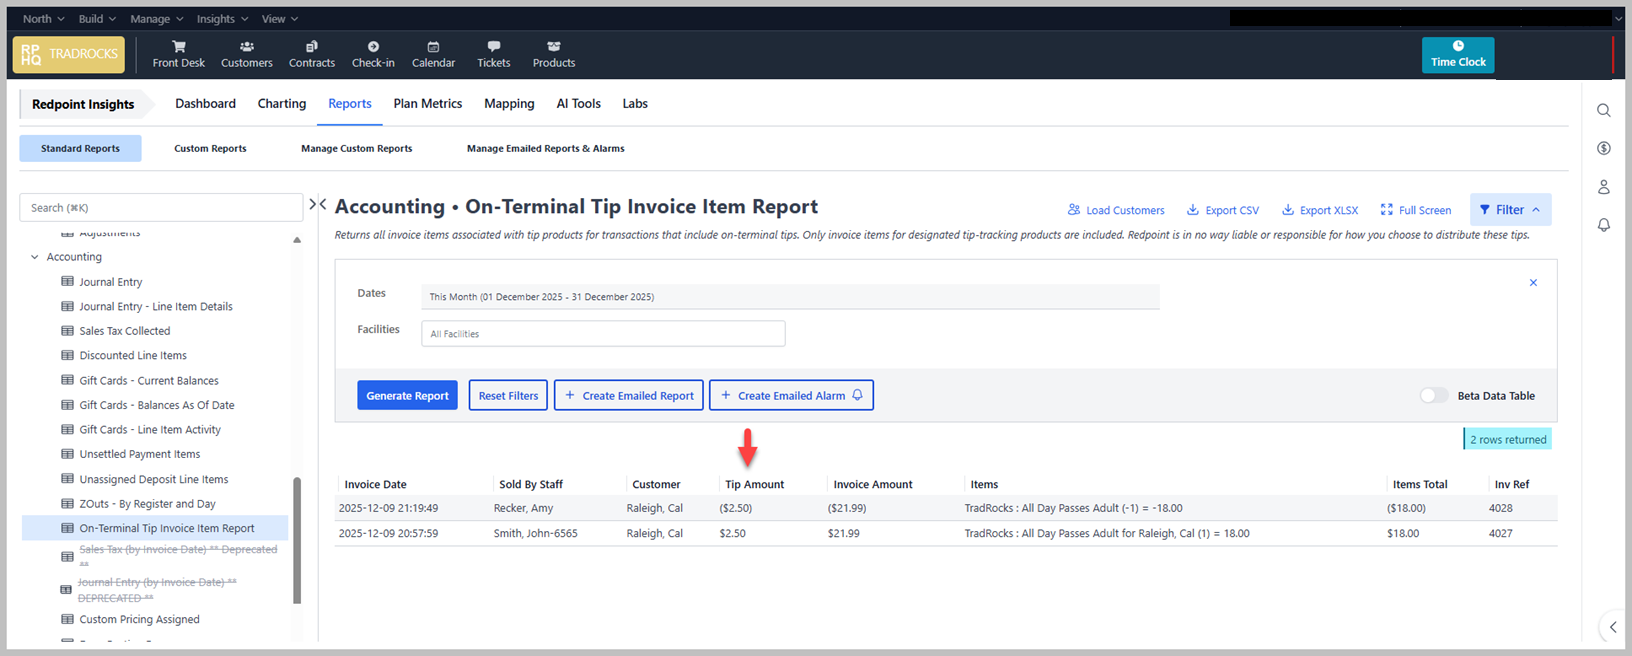Click the Generate Report button
This screenshot has height=656, width=1632.
[x=407, y=396]
